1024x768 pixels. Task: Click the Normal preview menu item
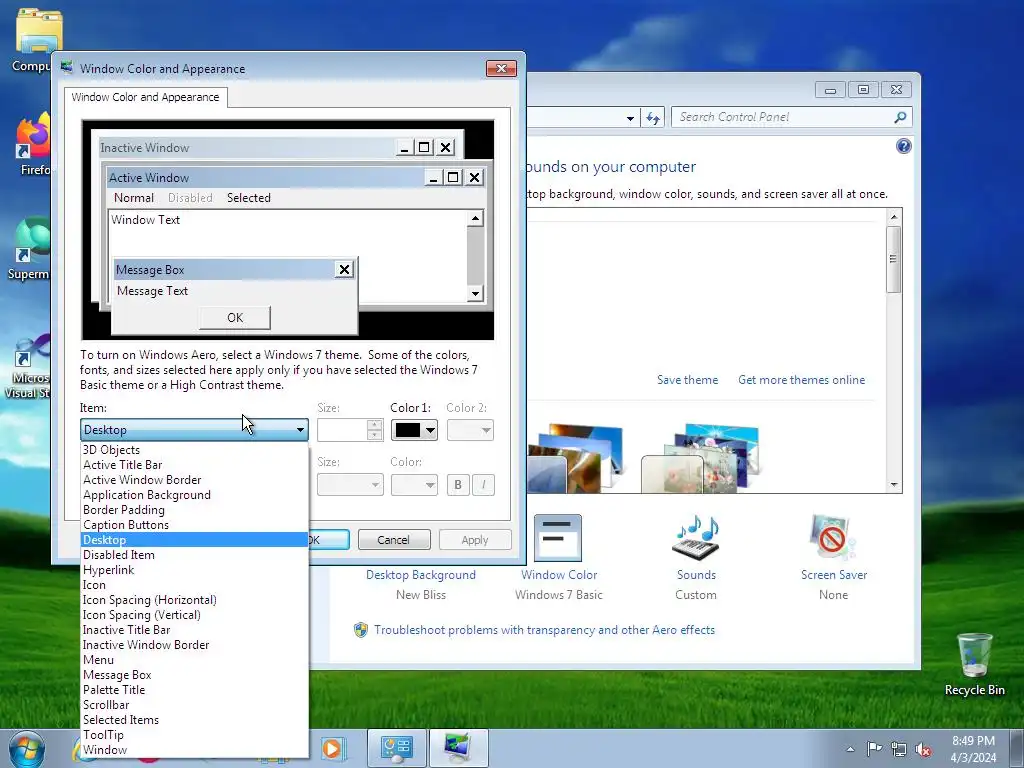pos(134,198)
